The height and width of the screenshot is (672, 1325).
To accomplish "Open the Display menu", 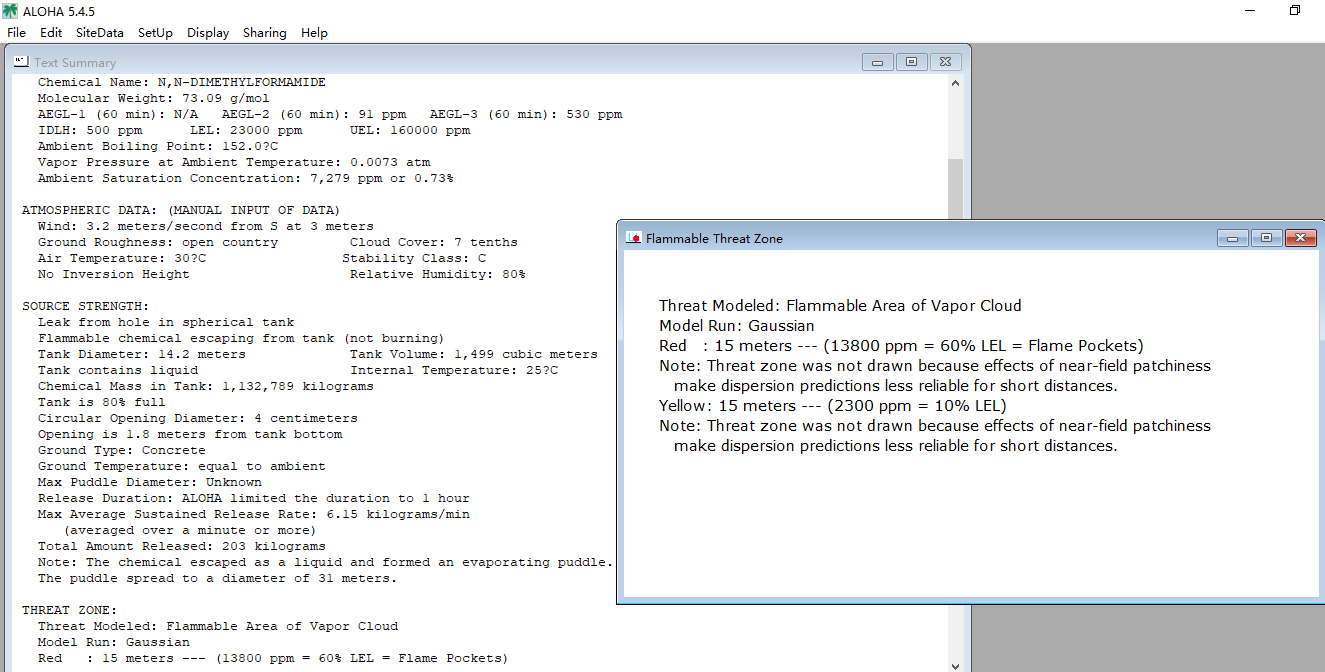I will point(208,33).
